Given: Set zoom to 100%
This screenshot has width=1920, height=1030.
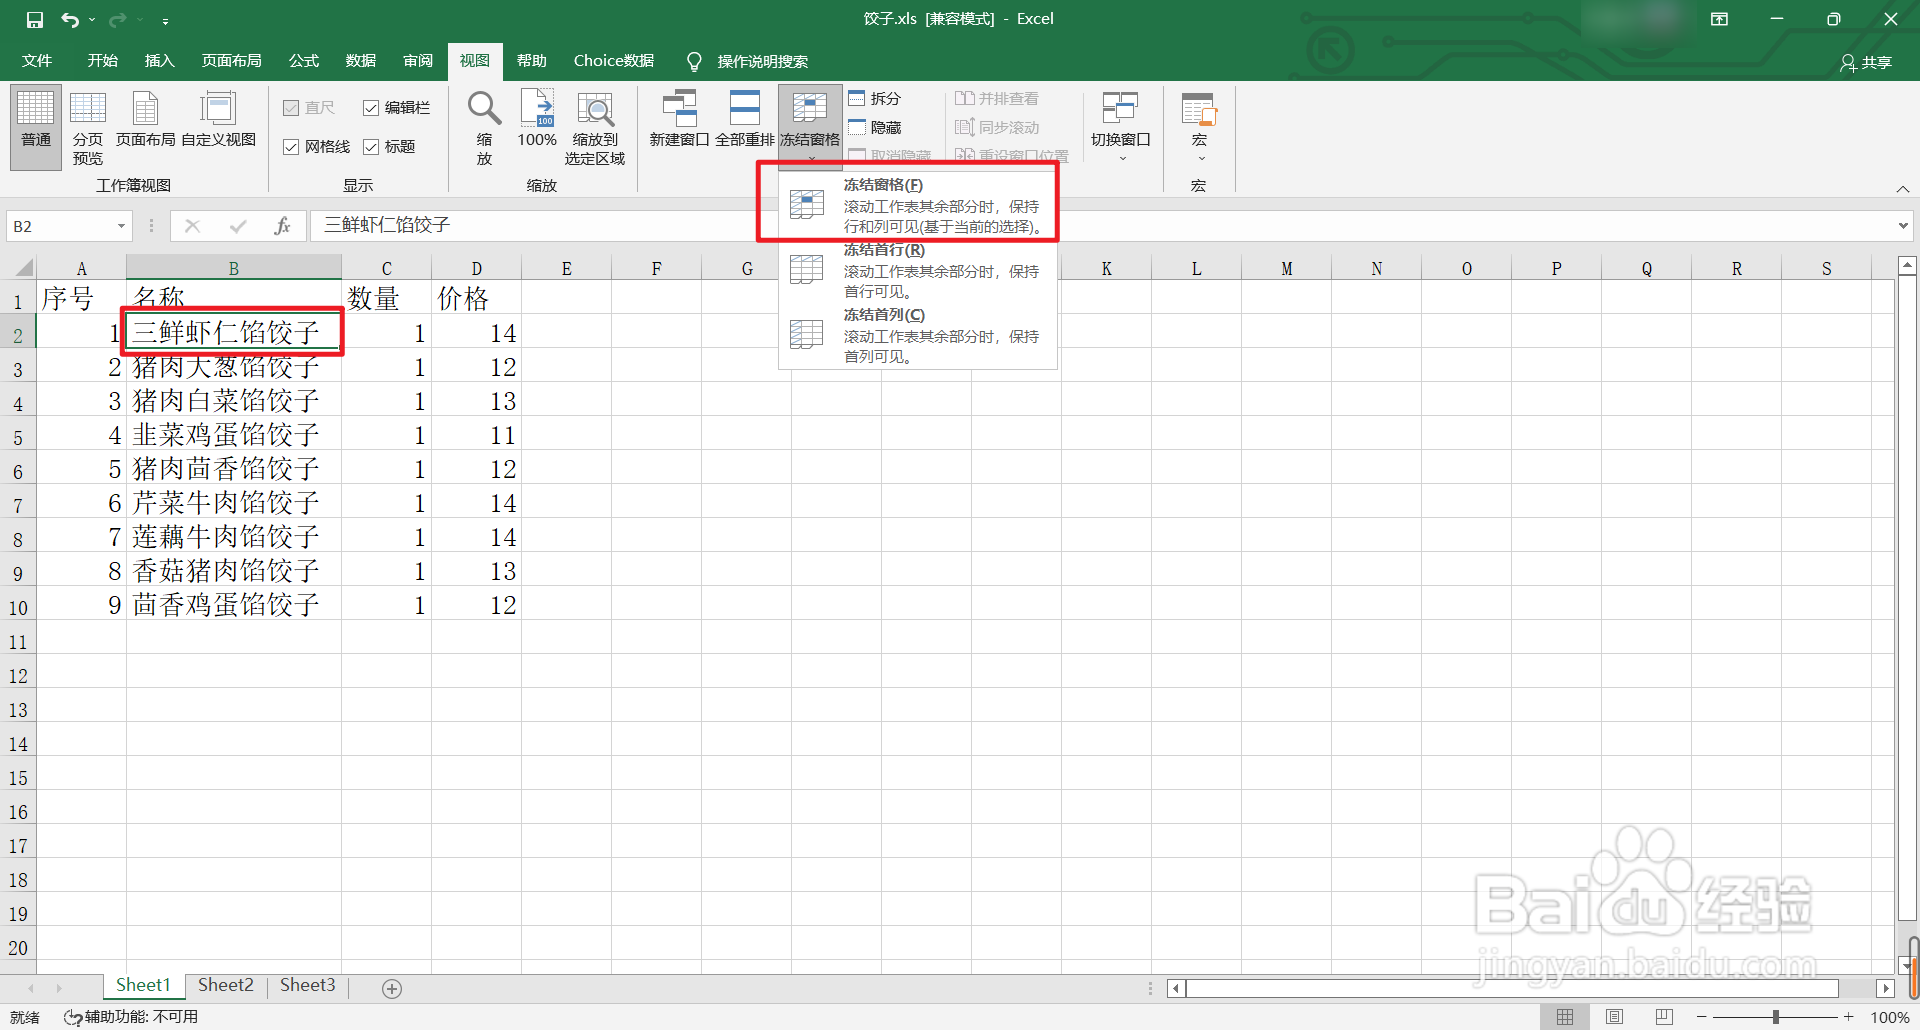Looking at the screenshot, I should click(537, 120).
